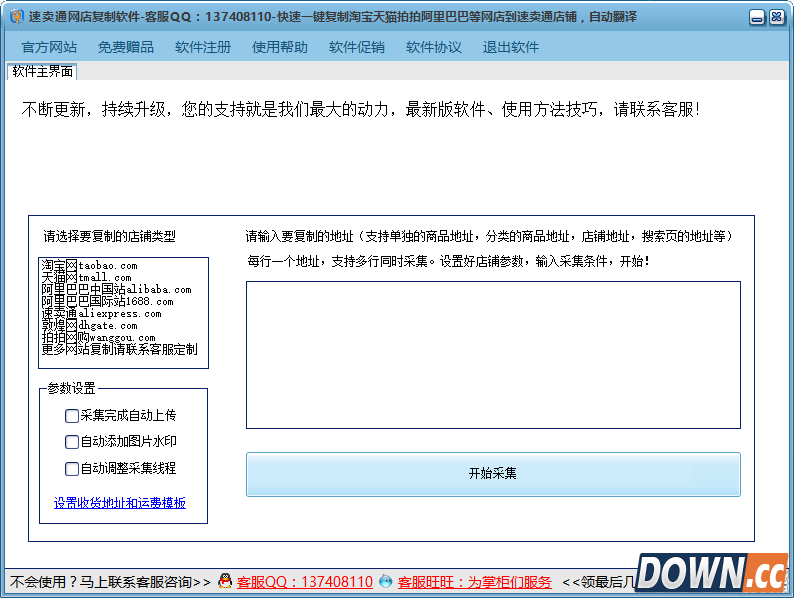Enable 采集完成自动上传 checkbox
Screen dimensions: 794x598
point(121,416)
